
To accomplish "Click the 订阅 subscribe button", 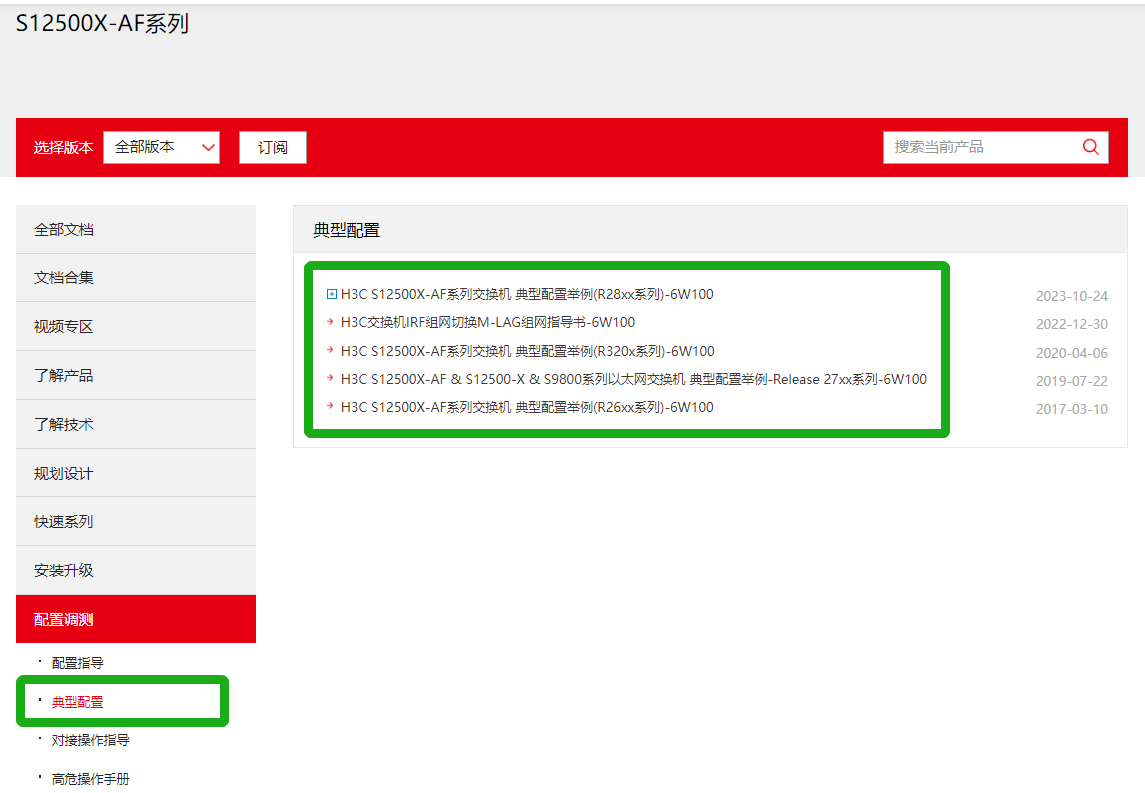I will [x=272, y=148].
